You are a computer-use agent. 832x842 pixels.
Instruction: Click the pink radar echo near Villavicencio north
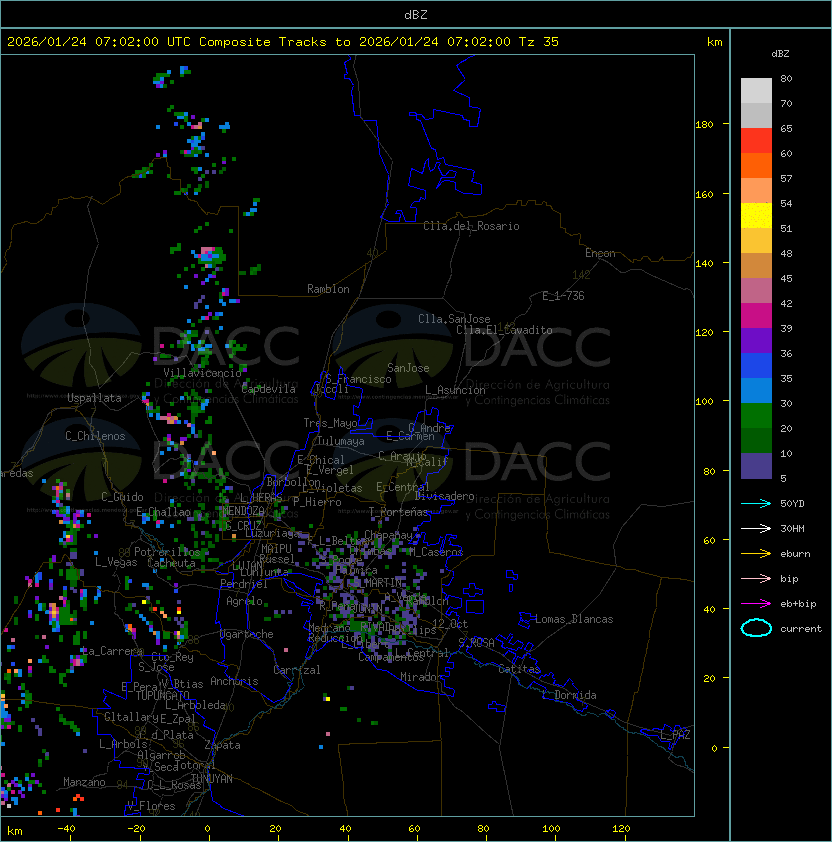pyautogui.click(x=207, y=251)
